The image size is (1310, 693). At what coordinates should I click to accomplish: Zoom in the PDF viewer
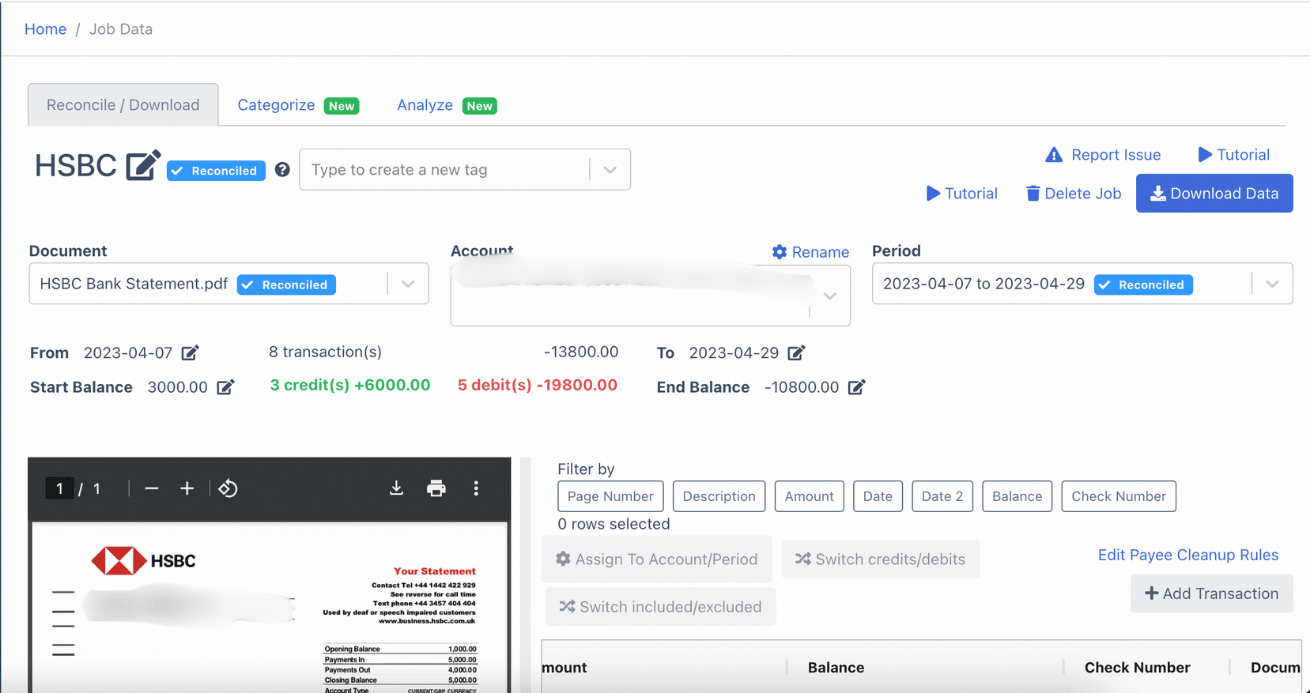coord(187,488)
